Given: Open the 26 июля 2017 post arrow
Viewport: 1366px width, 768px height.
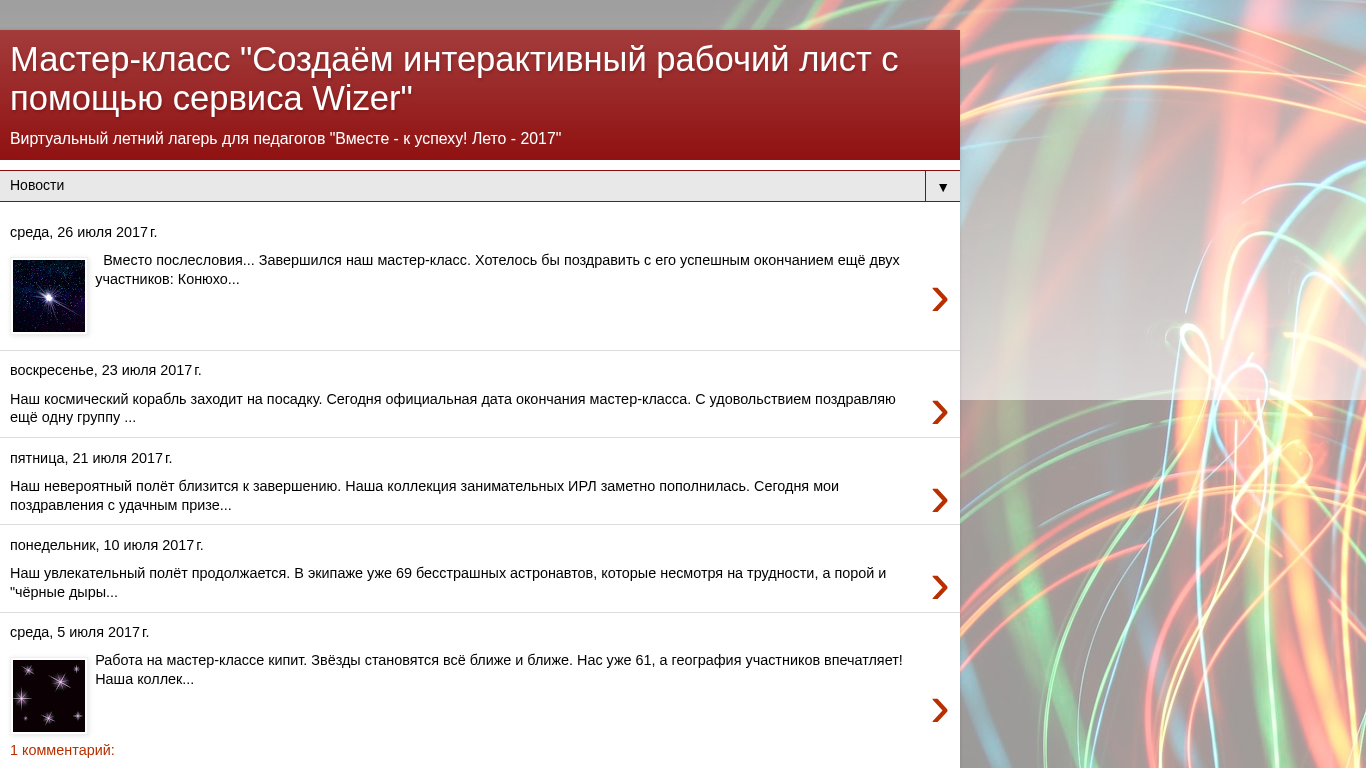Looking at the screenshot, I should pos(939,298).
